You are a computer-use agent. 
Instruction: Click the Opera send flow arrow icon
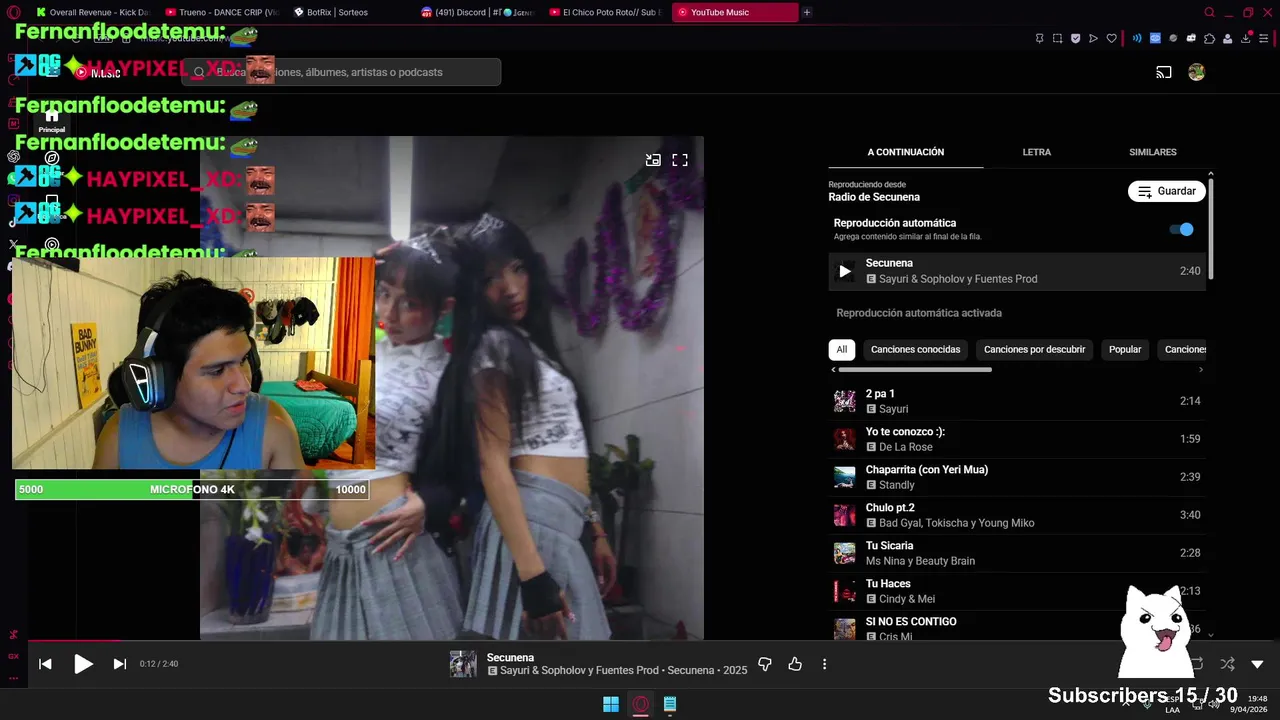pyautogui.click(x=1093, y=38)
